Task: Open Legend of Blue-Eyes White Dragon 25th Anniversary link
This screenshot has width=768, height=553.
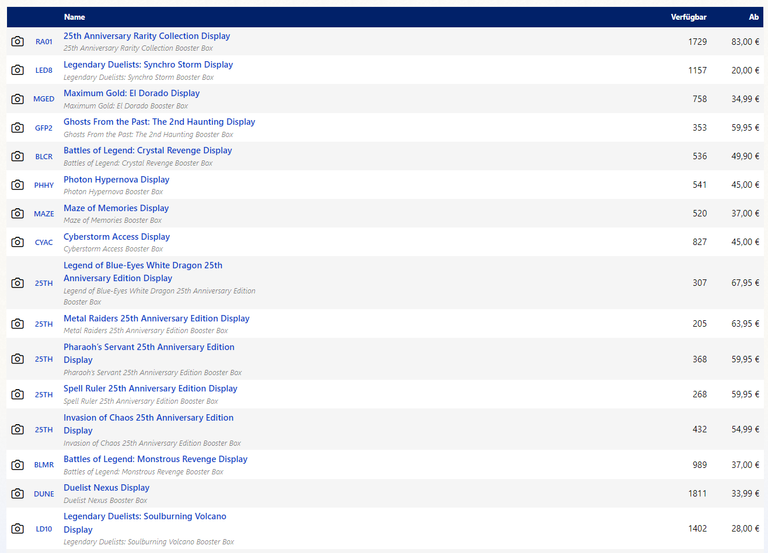Action: (143, 271)
